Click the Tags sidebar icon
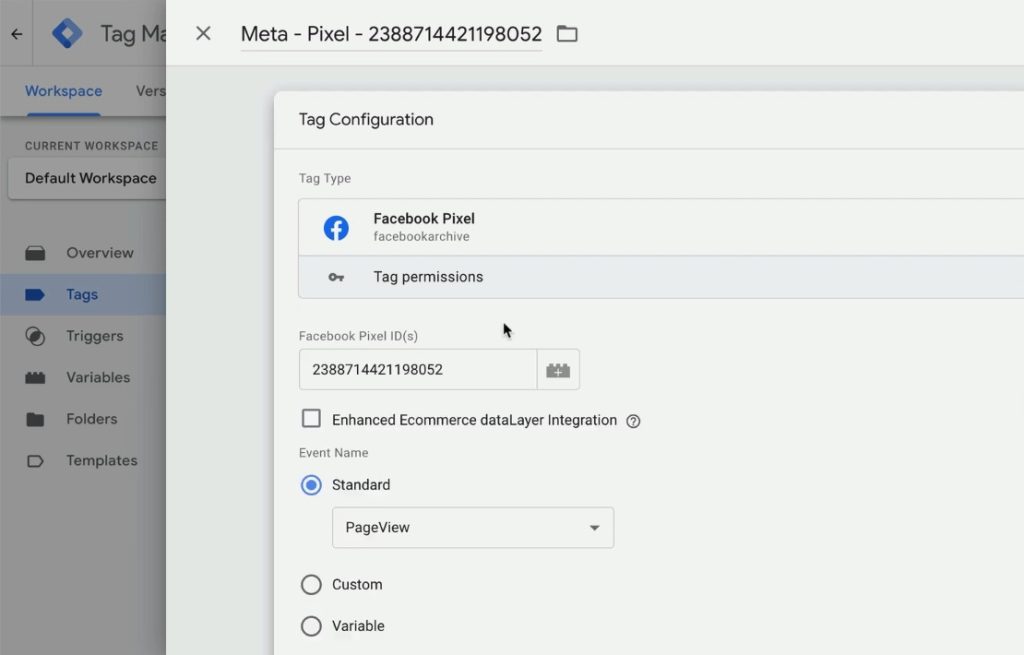The height and width of the screenshot is (655, 1024). (35, 295)
